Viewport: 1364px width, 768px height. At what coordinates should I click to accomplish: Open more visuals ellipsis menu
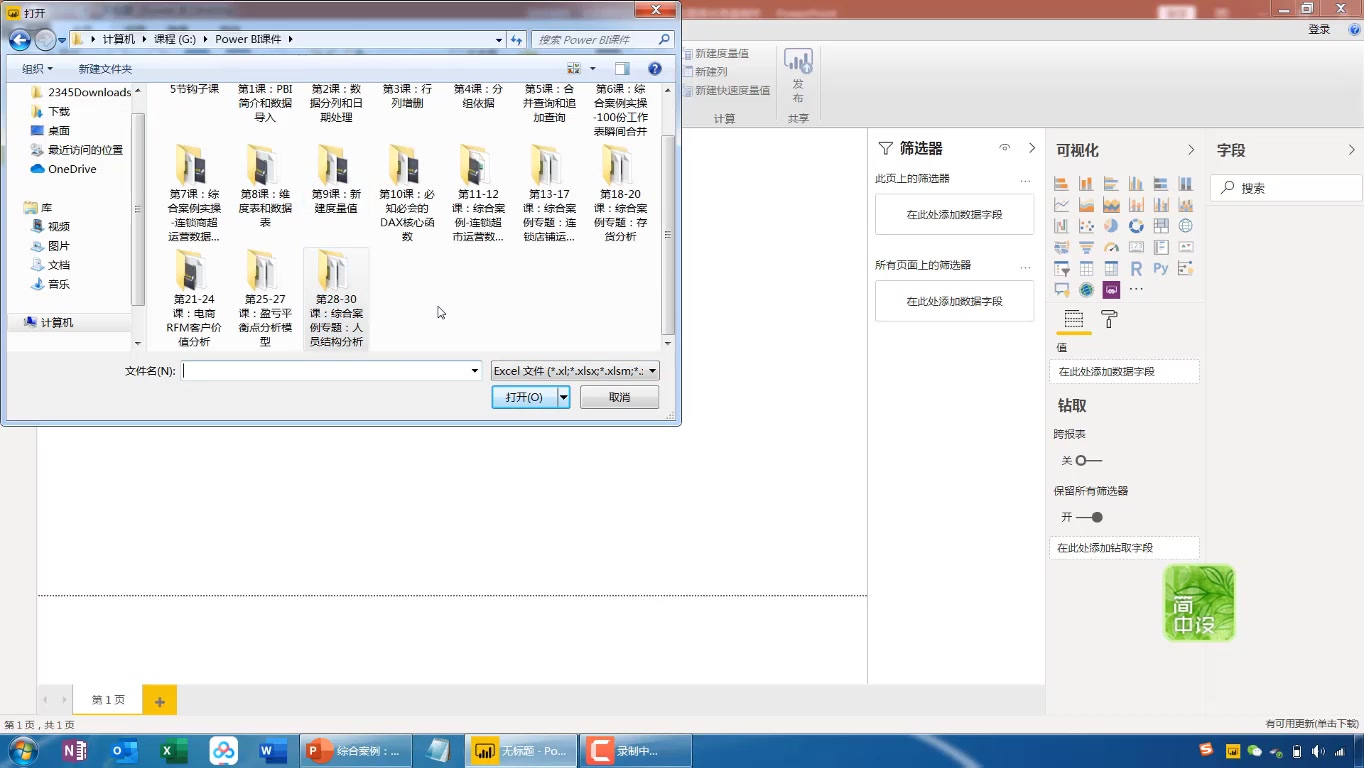pos(1136,289)
